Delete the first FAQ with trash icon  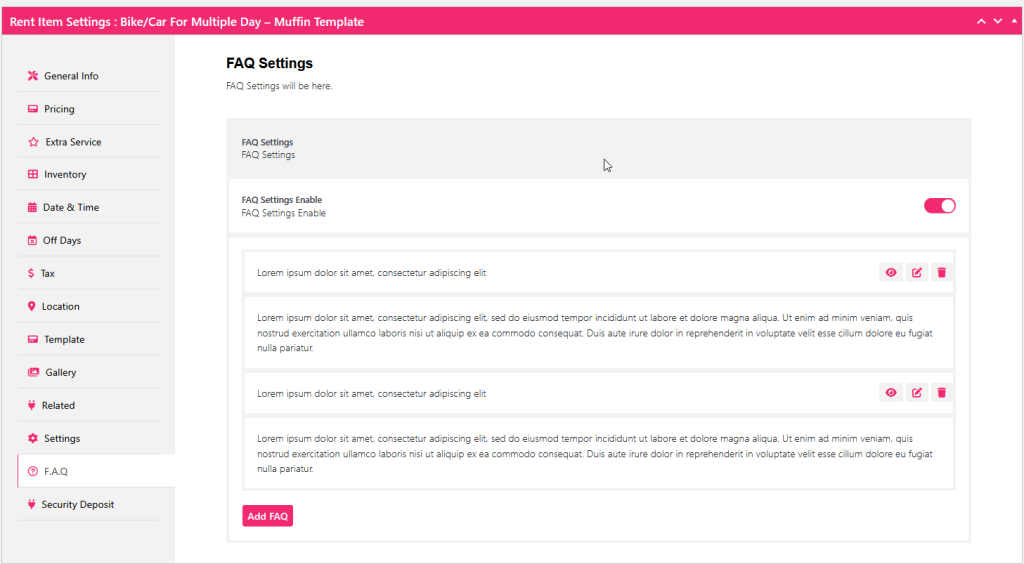[941, 272]
